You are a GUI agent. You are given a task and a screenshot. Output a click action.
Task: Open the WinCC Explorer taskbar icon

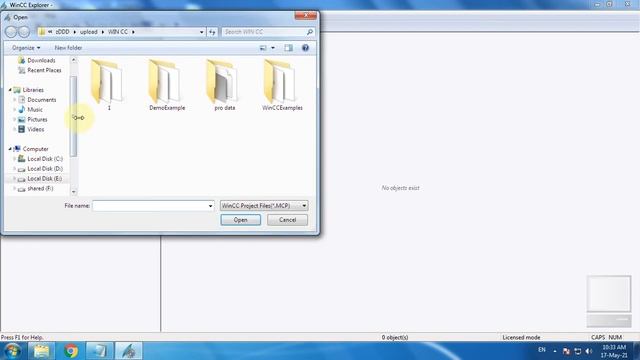pyautogui.click(x=129, y=351)
